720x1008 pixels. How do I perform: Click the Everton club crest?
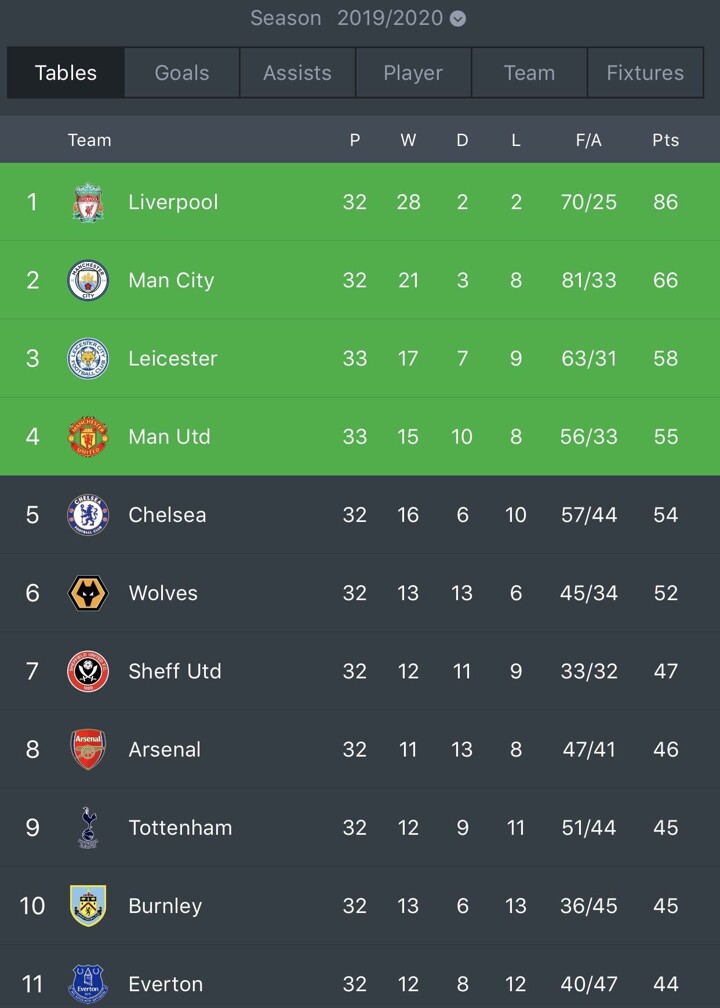point(88,984)
